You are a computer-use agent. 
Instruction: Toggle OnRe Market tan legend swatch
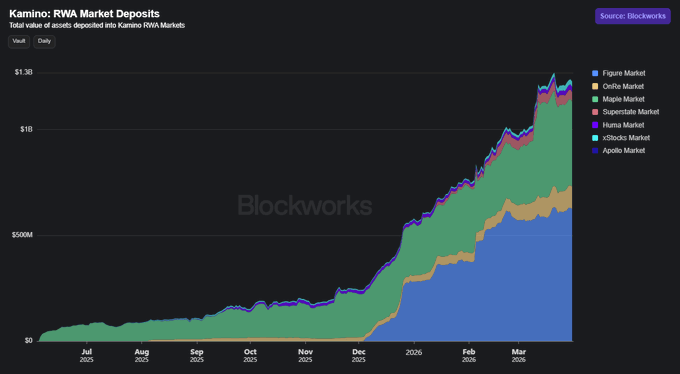(x=595, y=86)
